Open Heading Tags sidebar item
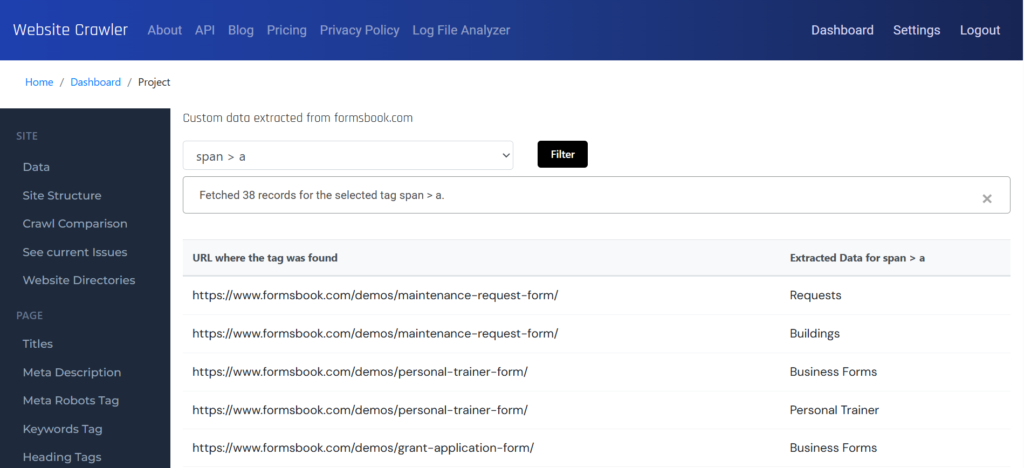 [x=62, y=457]
